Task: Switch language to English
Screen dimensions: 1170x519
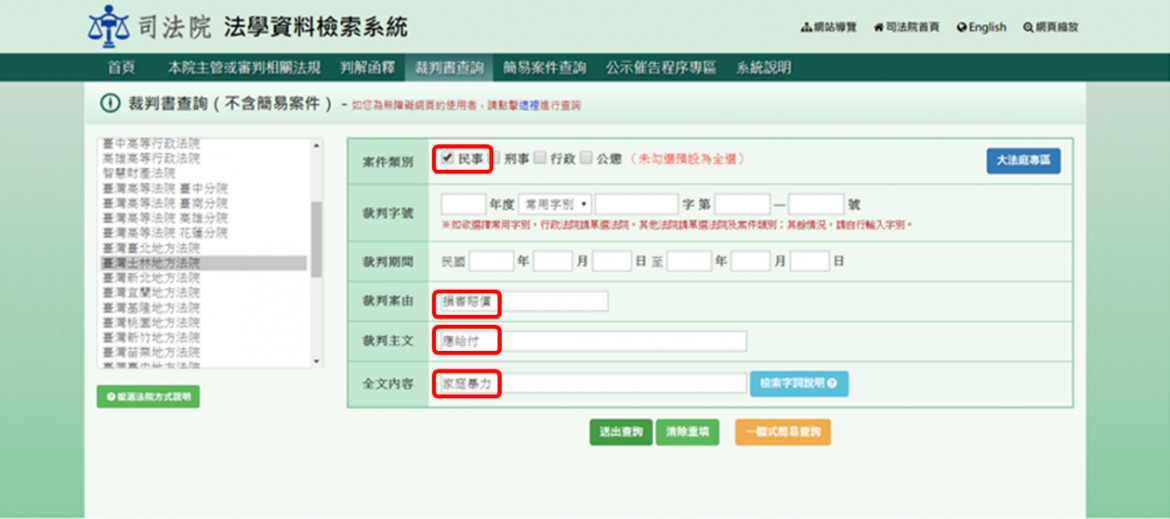Action: 981,27
